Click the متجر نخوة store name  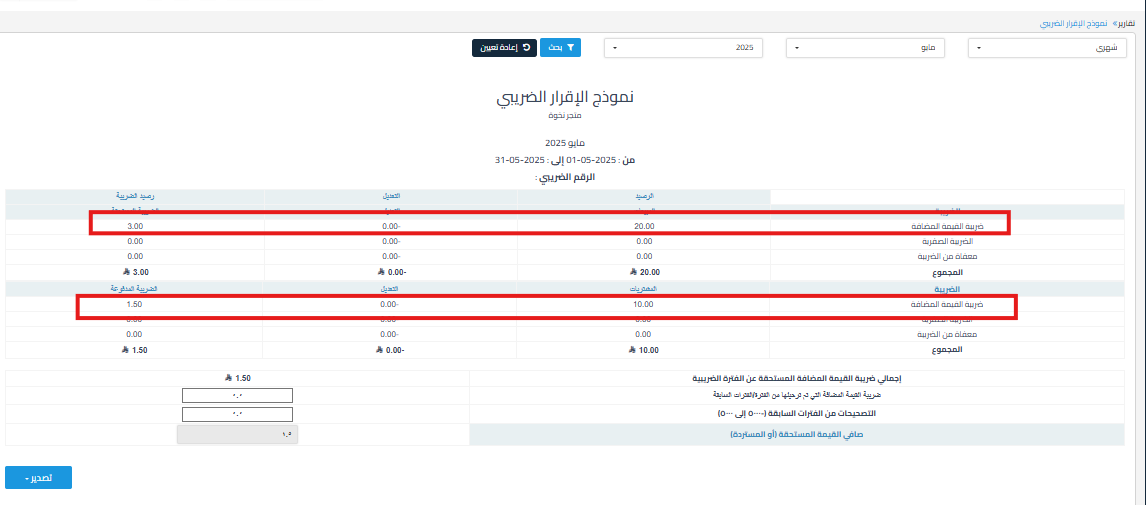[x=565, y=115]
